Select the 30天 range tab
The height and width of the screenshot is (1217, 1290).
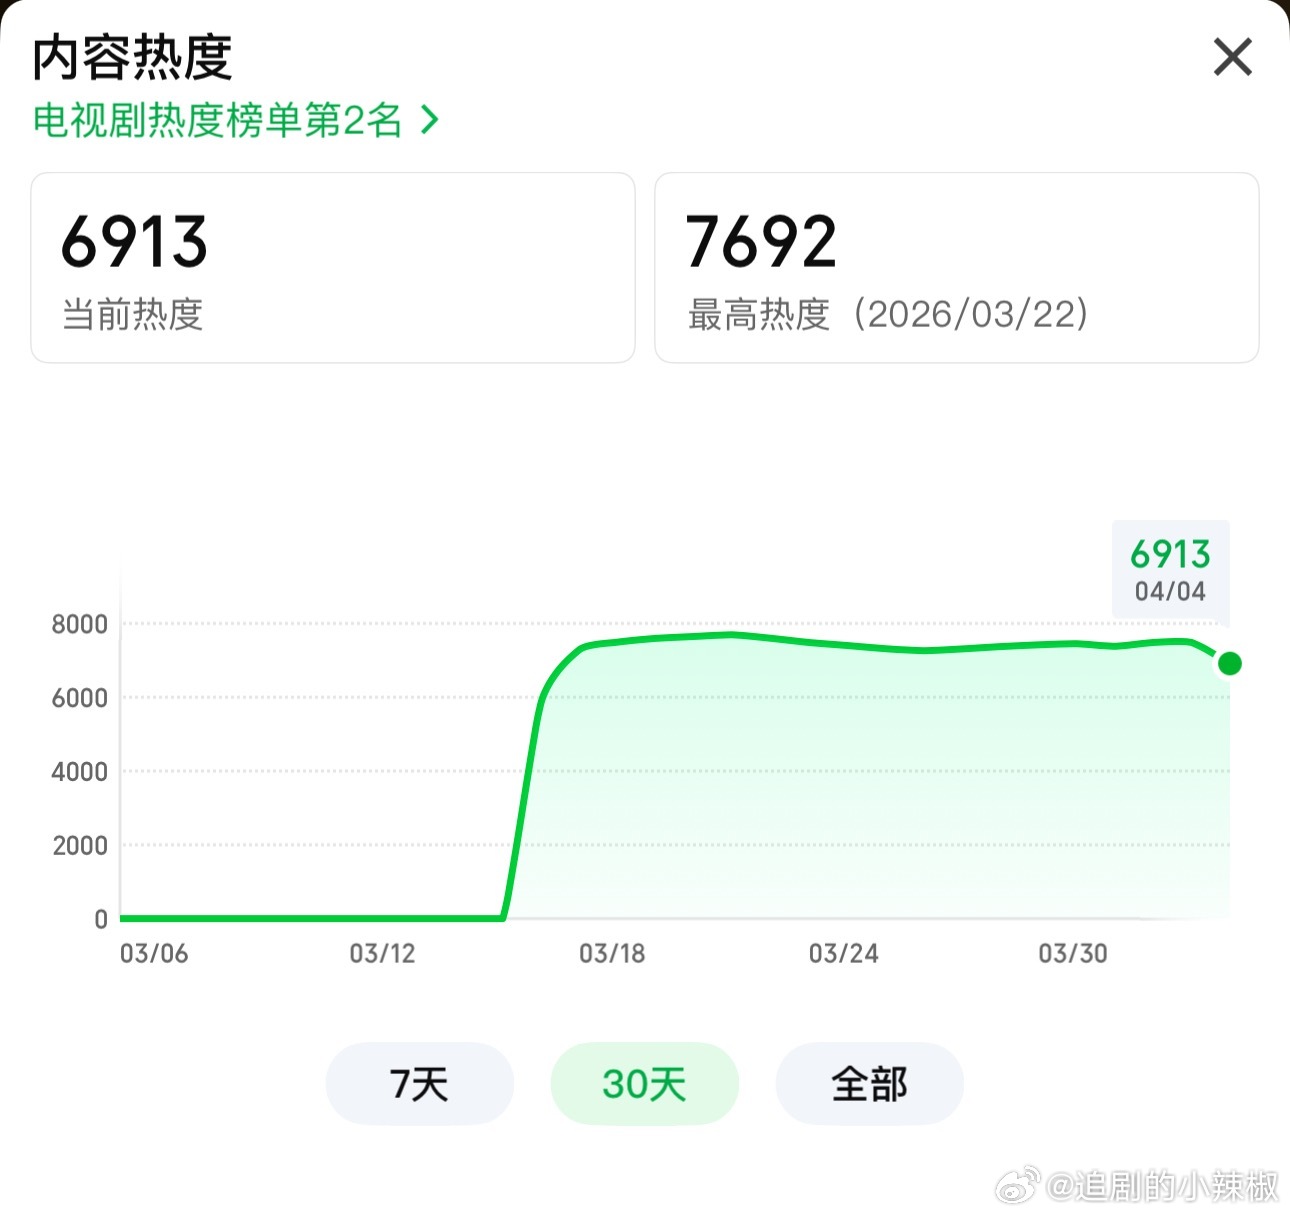point(645,1084)
